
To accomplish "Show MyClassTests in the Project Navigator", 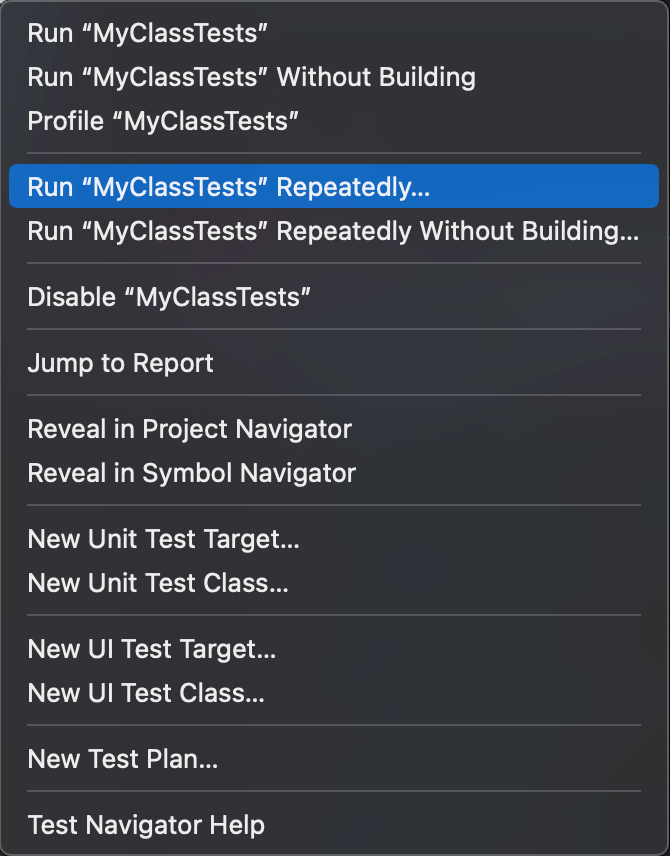I will coord(190,429).
